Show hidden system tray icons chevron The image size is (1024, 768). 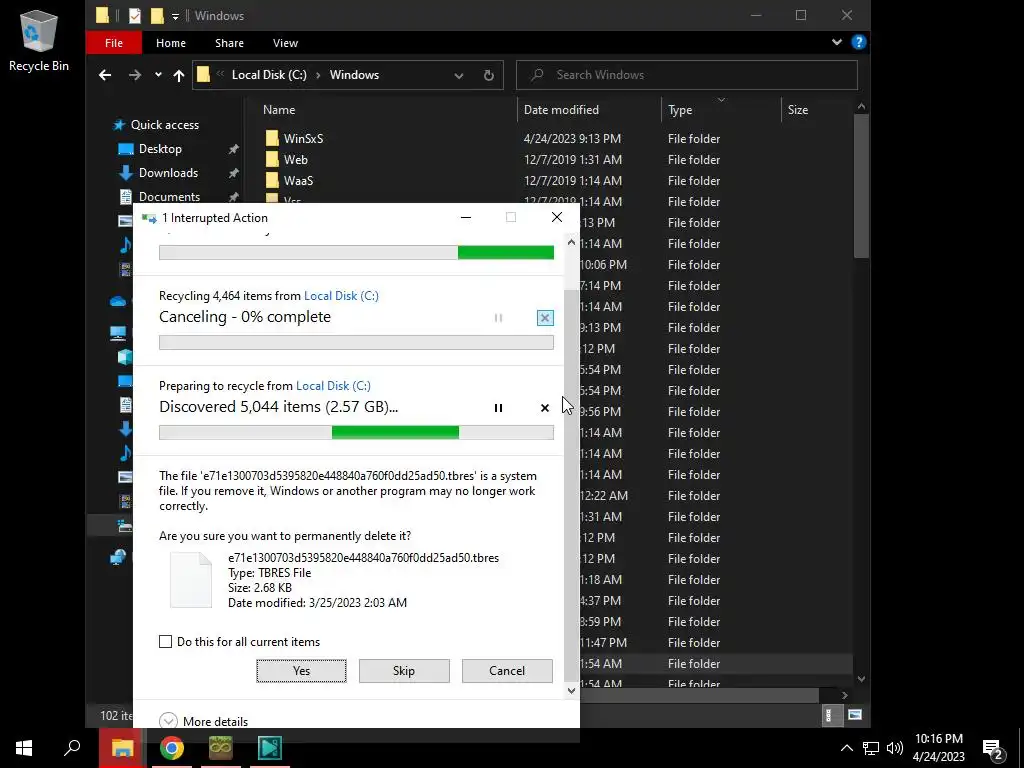(x=846, y=748)
